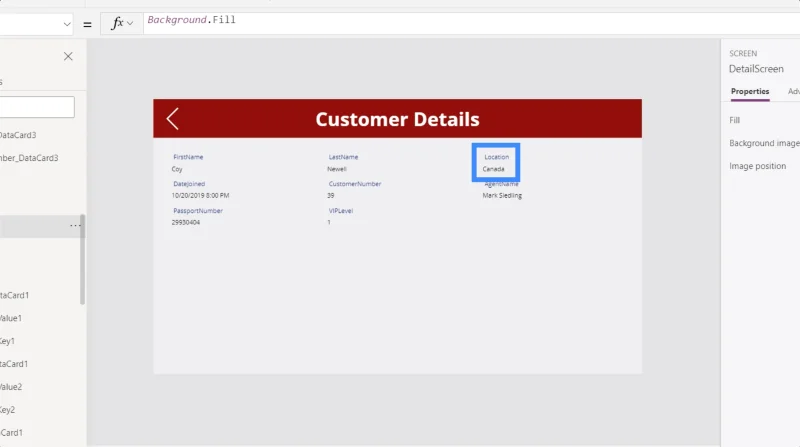Select the LastName field label
This screenshot has height=447, width=800.
[x=343, y=157]
